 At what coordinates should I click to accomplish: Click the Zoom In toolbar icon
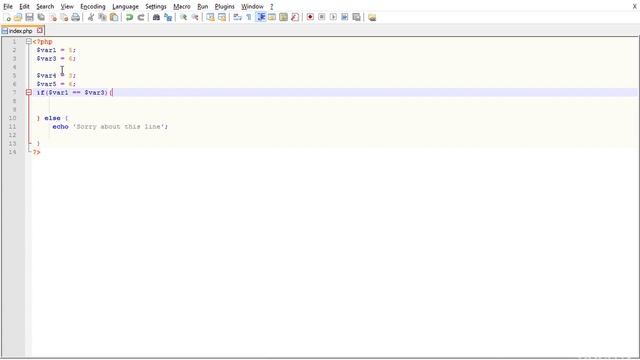183,17
